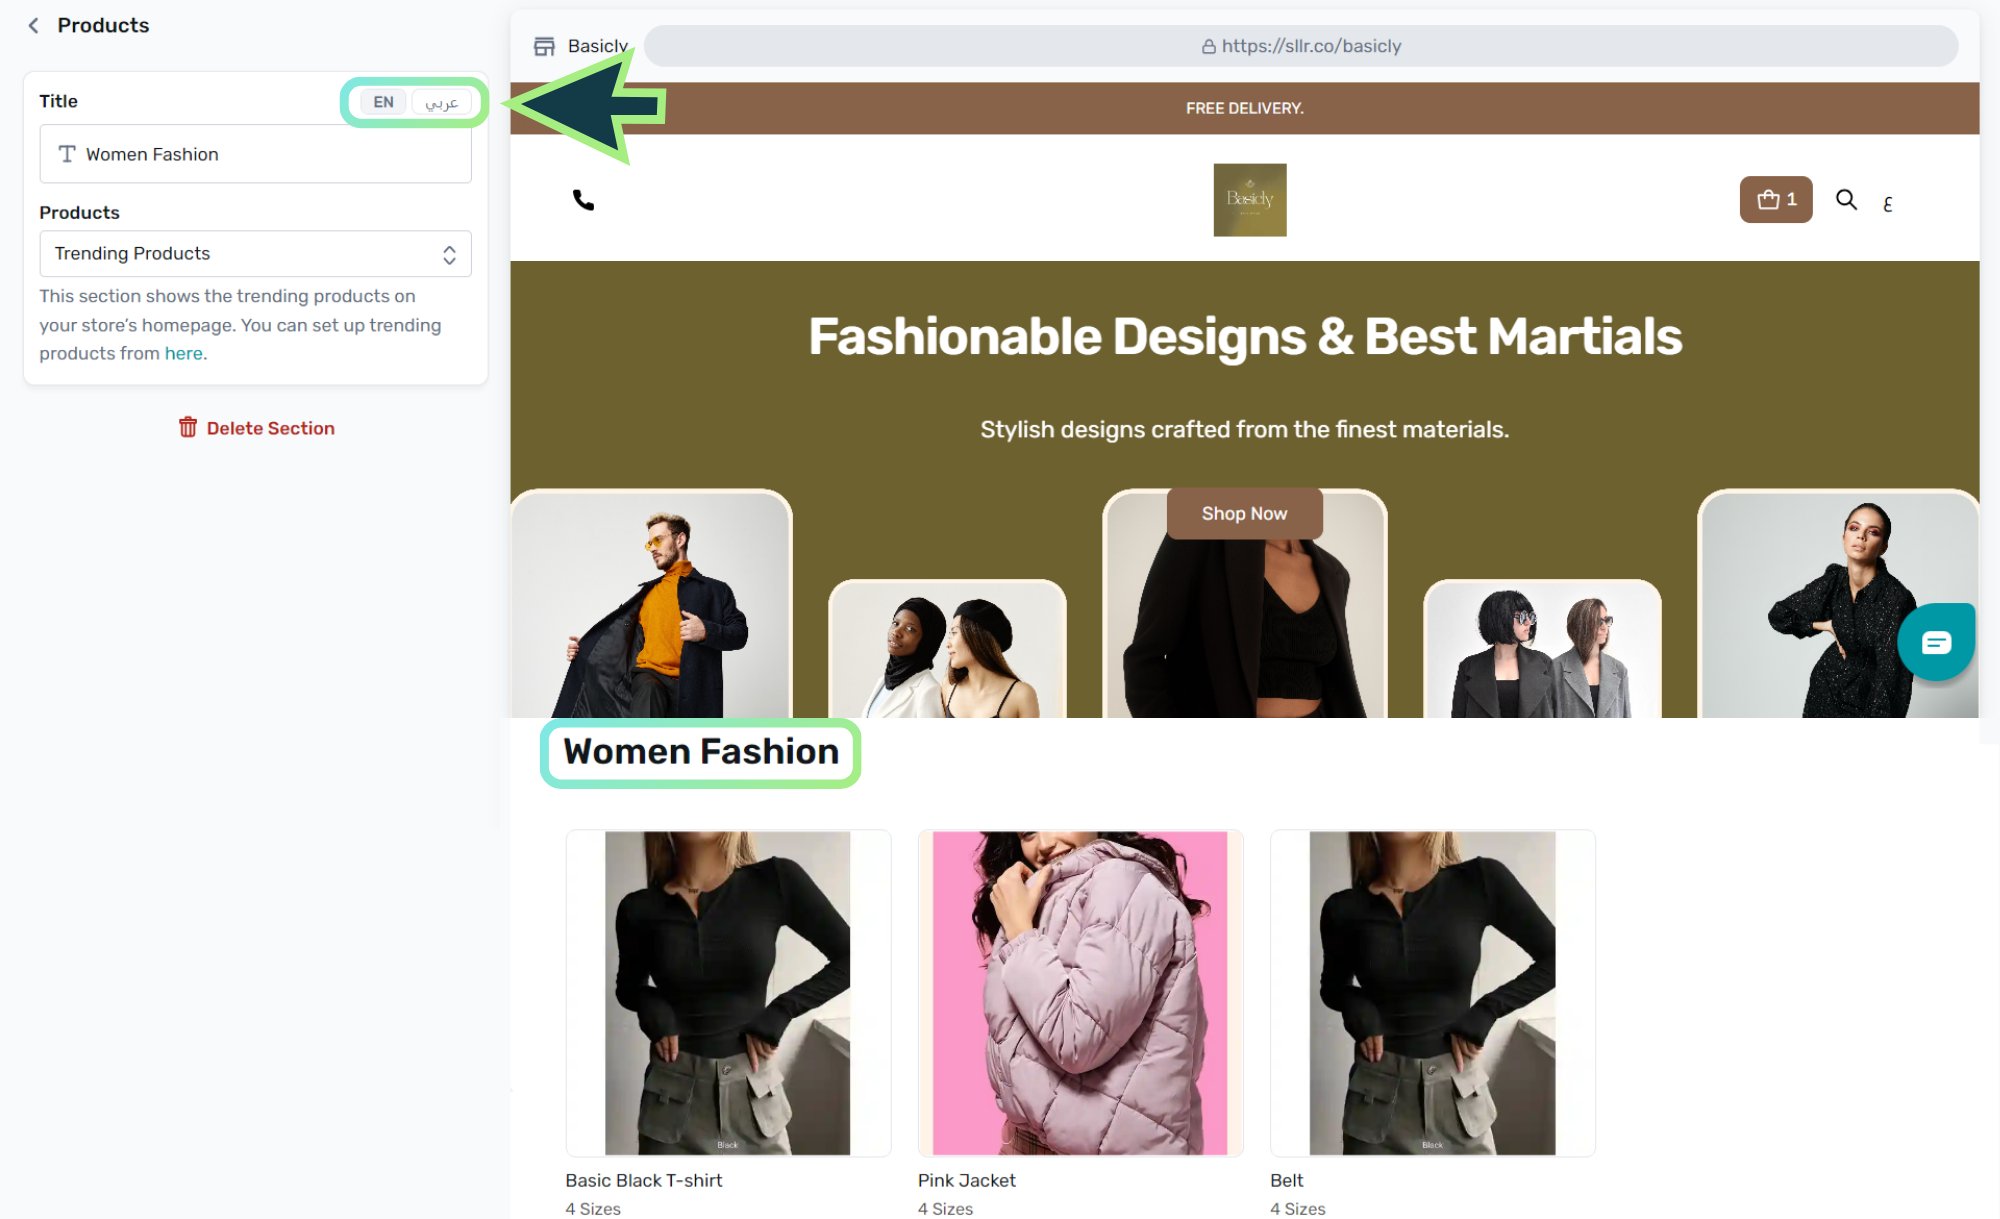Click the Arabic language letter icon in the header
Viewport: 2000px width, 1219px height.
[x=1887, y=204]
